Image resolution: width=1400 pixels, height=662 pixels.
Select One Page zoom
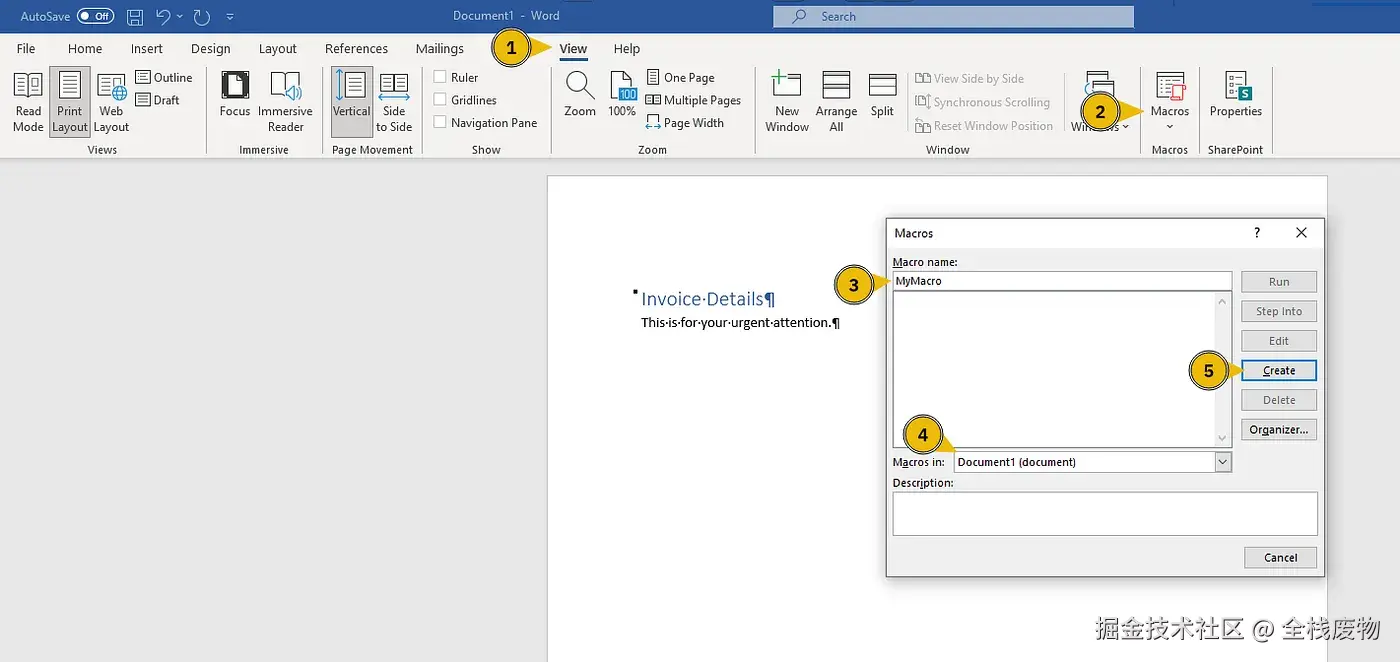click(x=680, y=78)
